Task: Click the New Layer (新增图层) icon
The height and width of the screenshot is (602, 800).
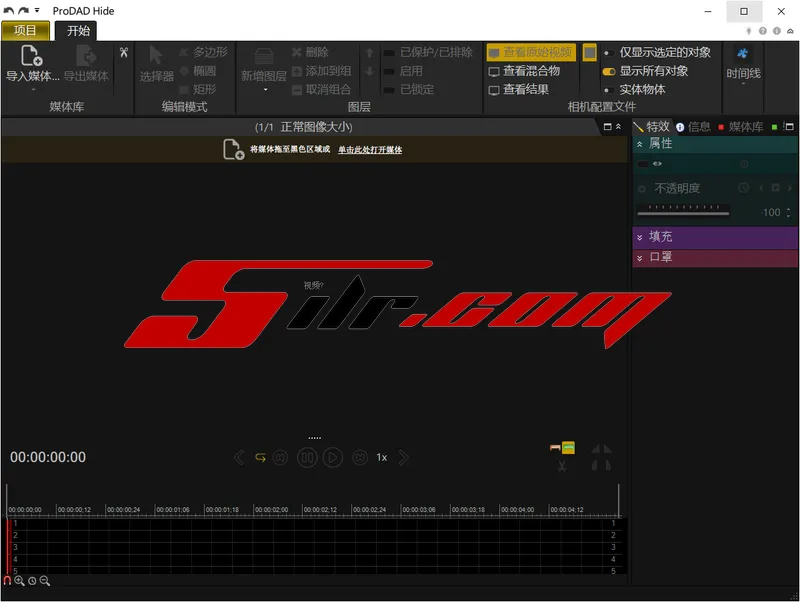Action: pos(264,57)
